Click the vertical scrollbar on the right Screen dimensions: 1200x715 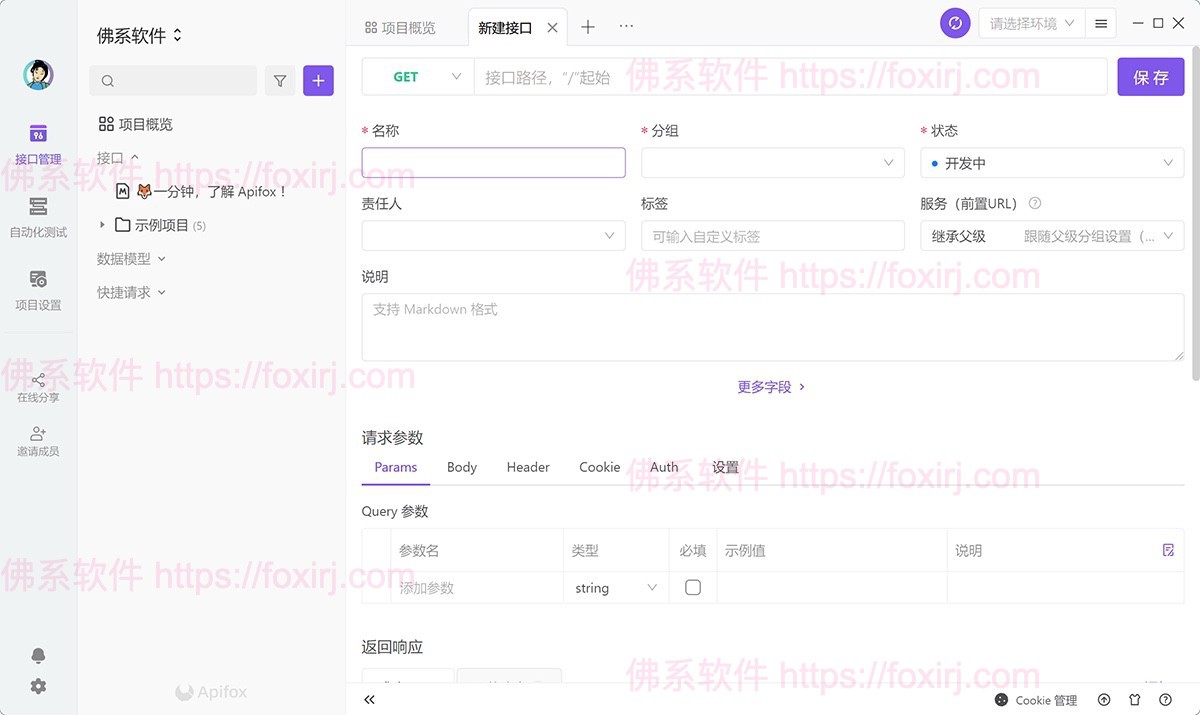pyautogui.click(x=1195, y=230)
